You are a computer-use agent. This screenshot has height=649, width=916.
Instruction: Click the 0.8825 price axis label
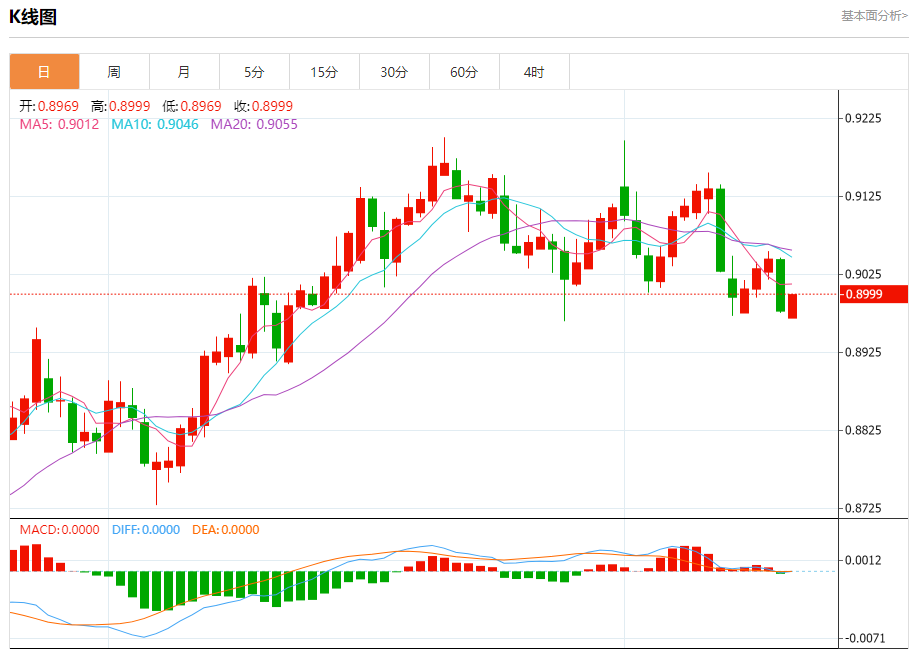coord(863,431)
